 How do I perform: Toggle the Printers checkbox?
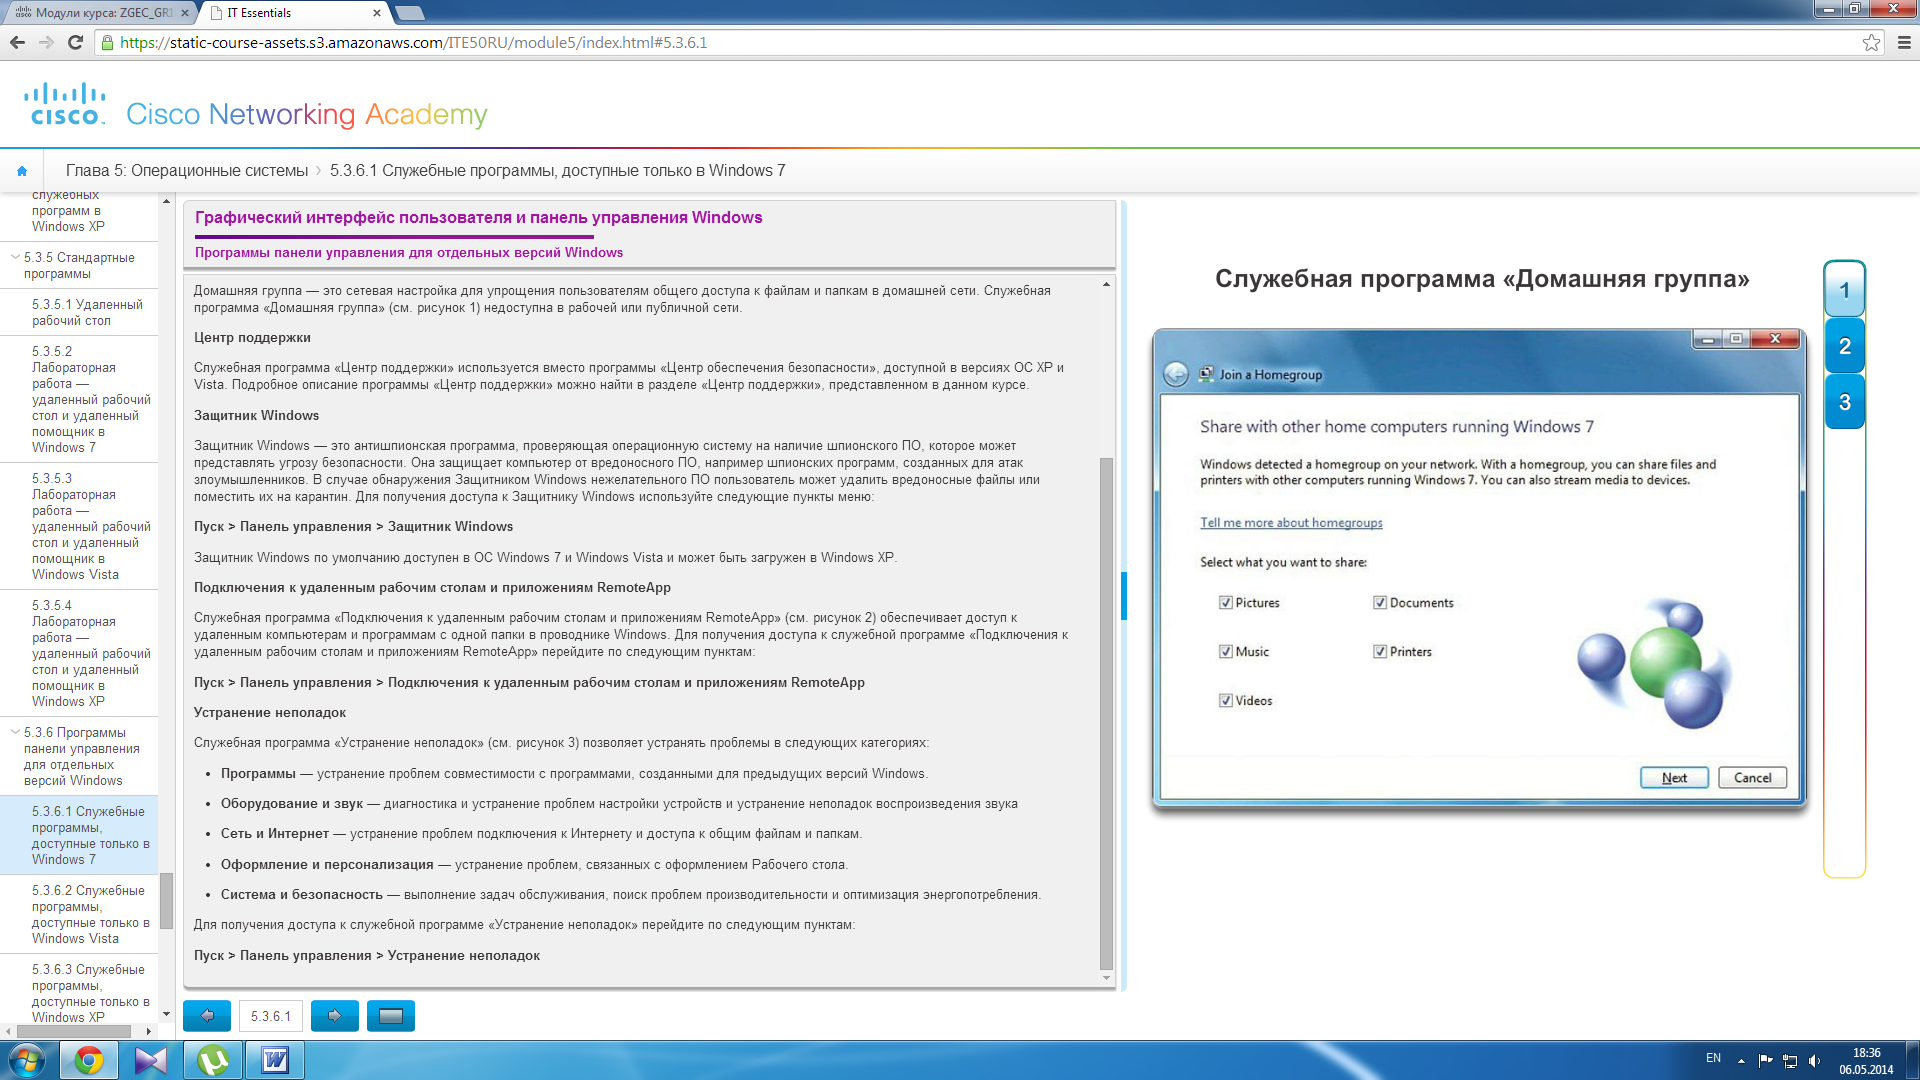click(1380, 652)
